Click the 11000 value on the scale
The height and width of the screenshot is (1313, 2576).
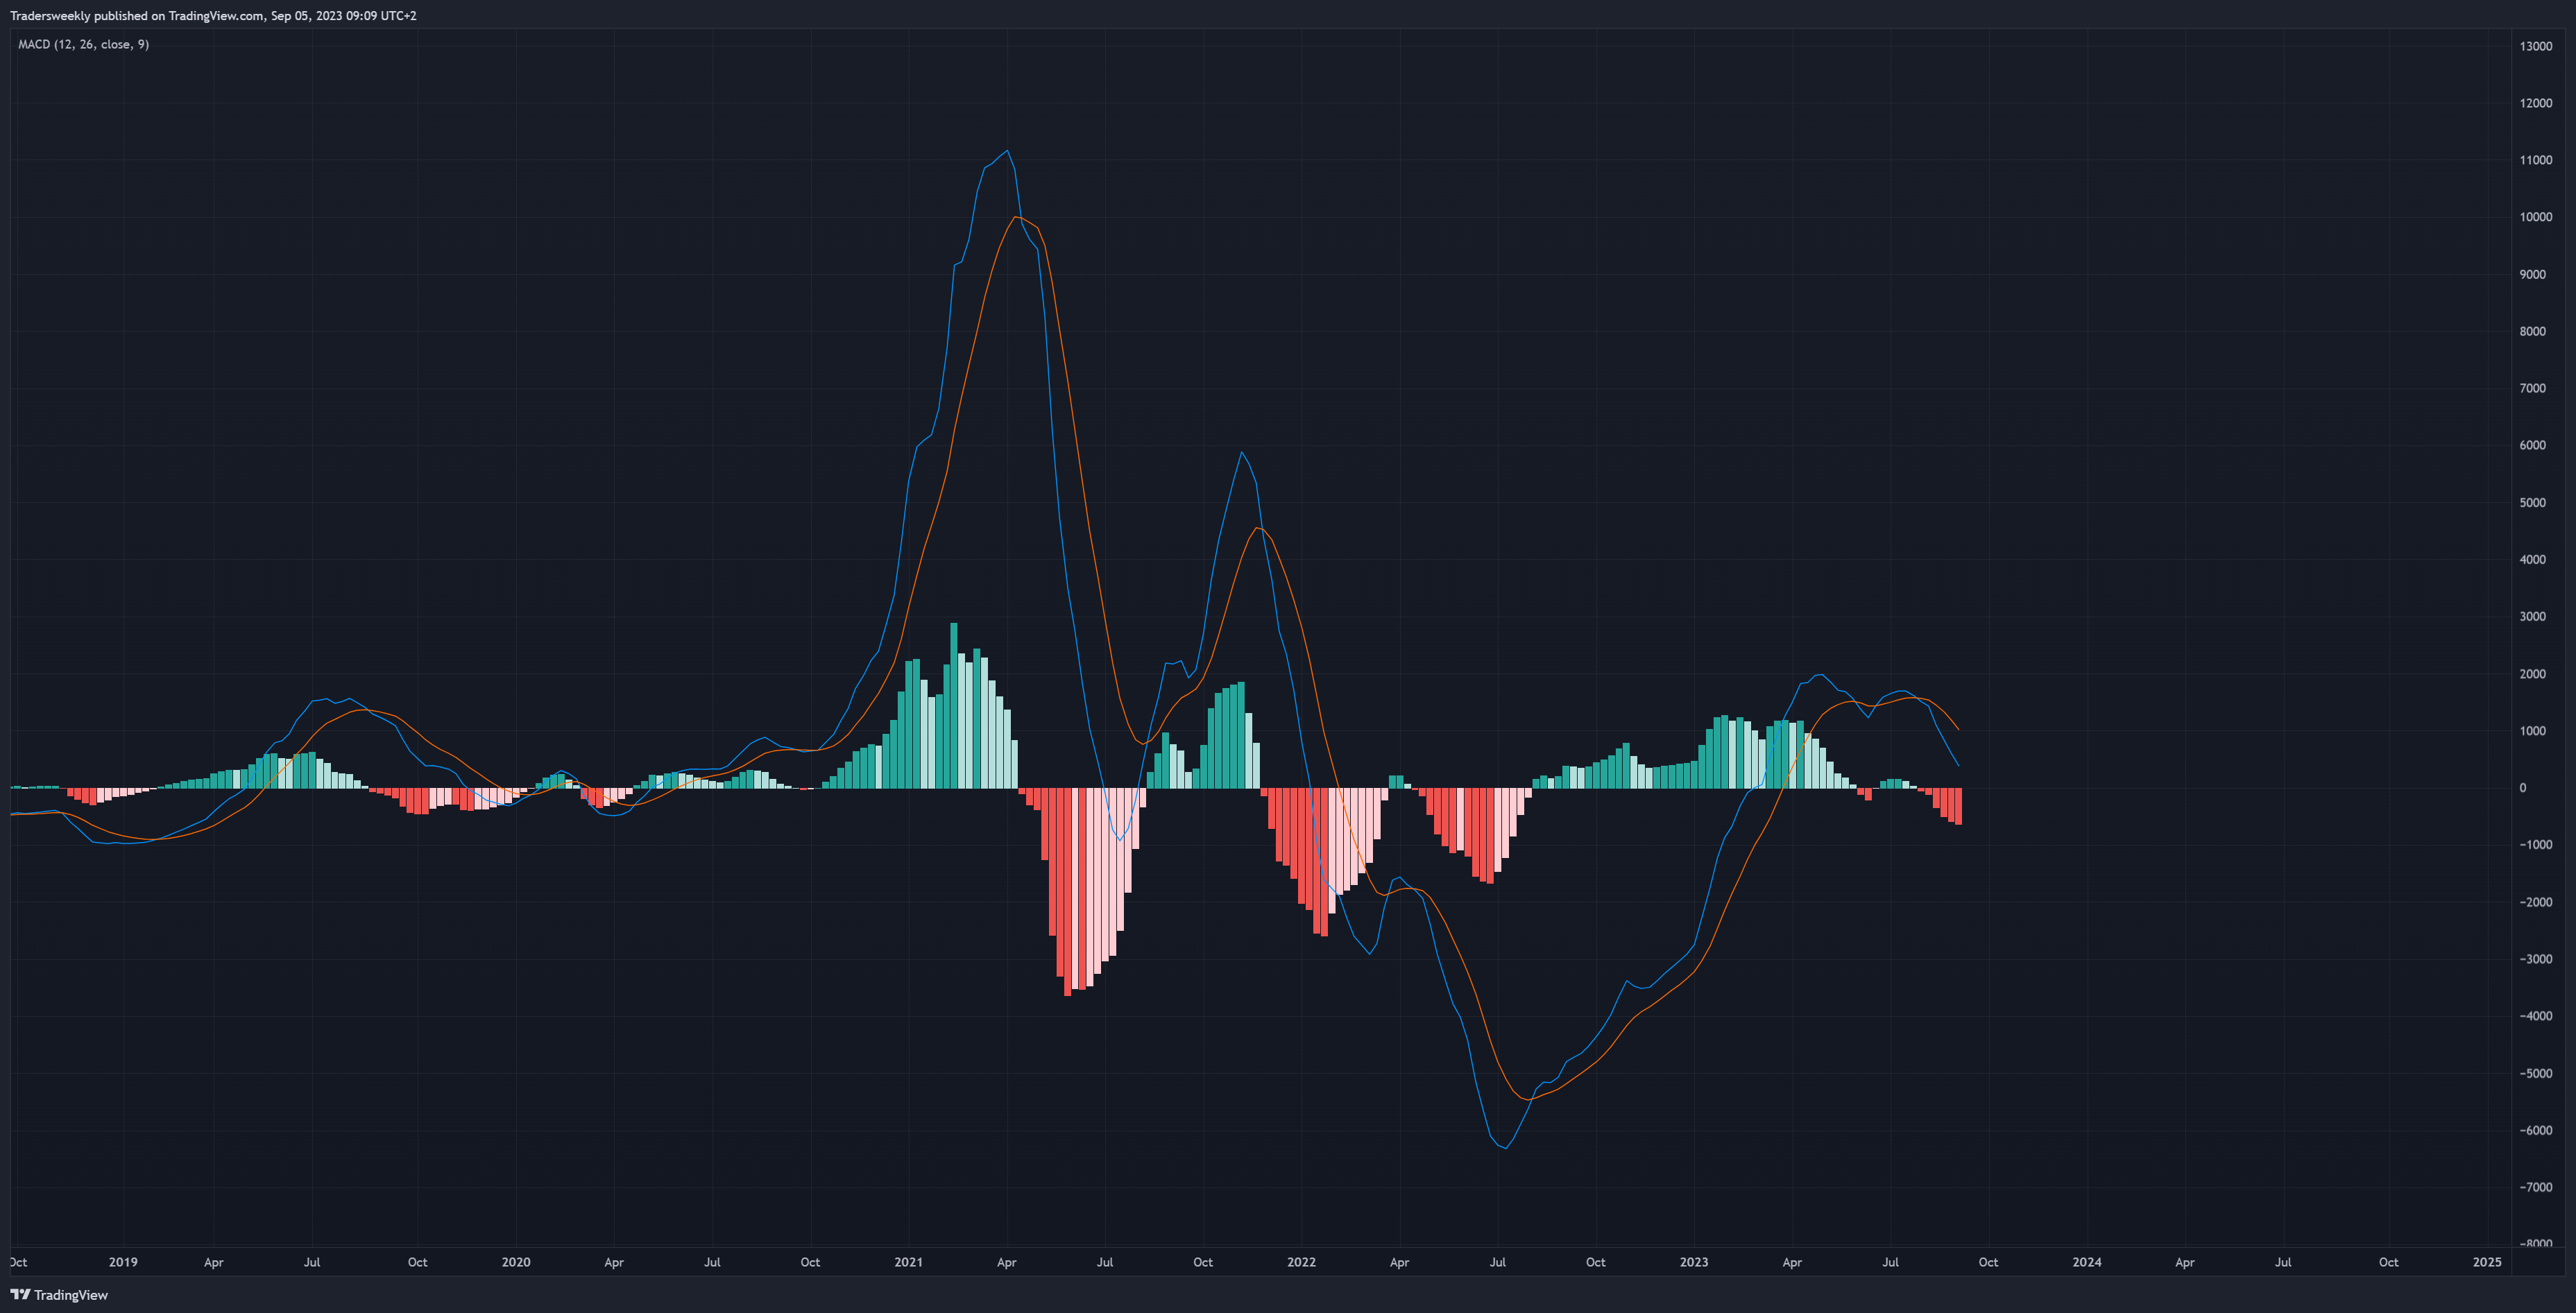(x=2536, y=160)
